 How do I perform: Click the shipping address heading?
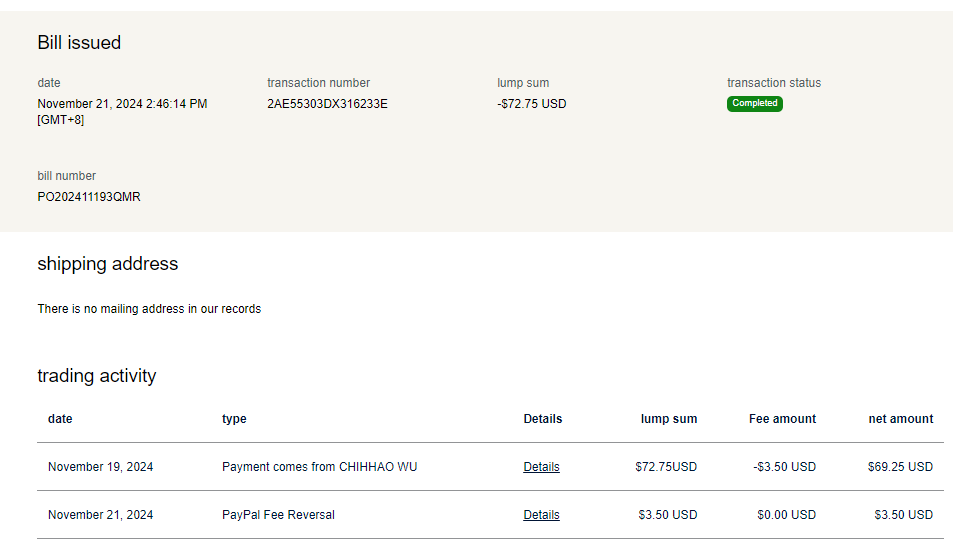point(107,264)
